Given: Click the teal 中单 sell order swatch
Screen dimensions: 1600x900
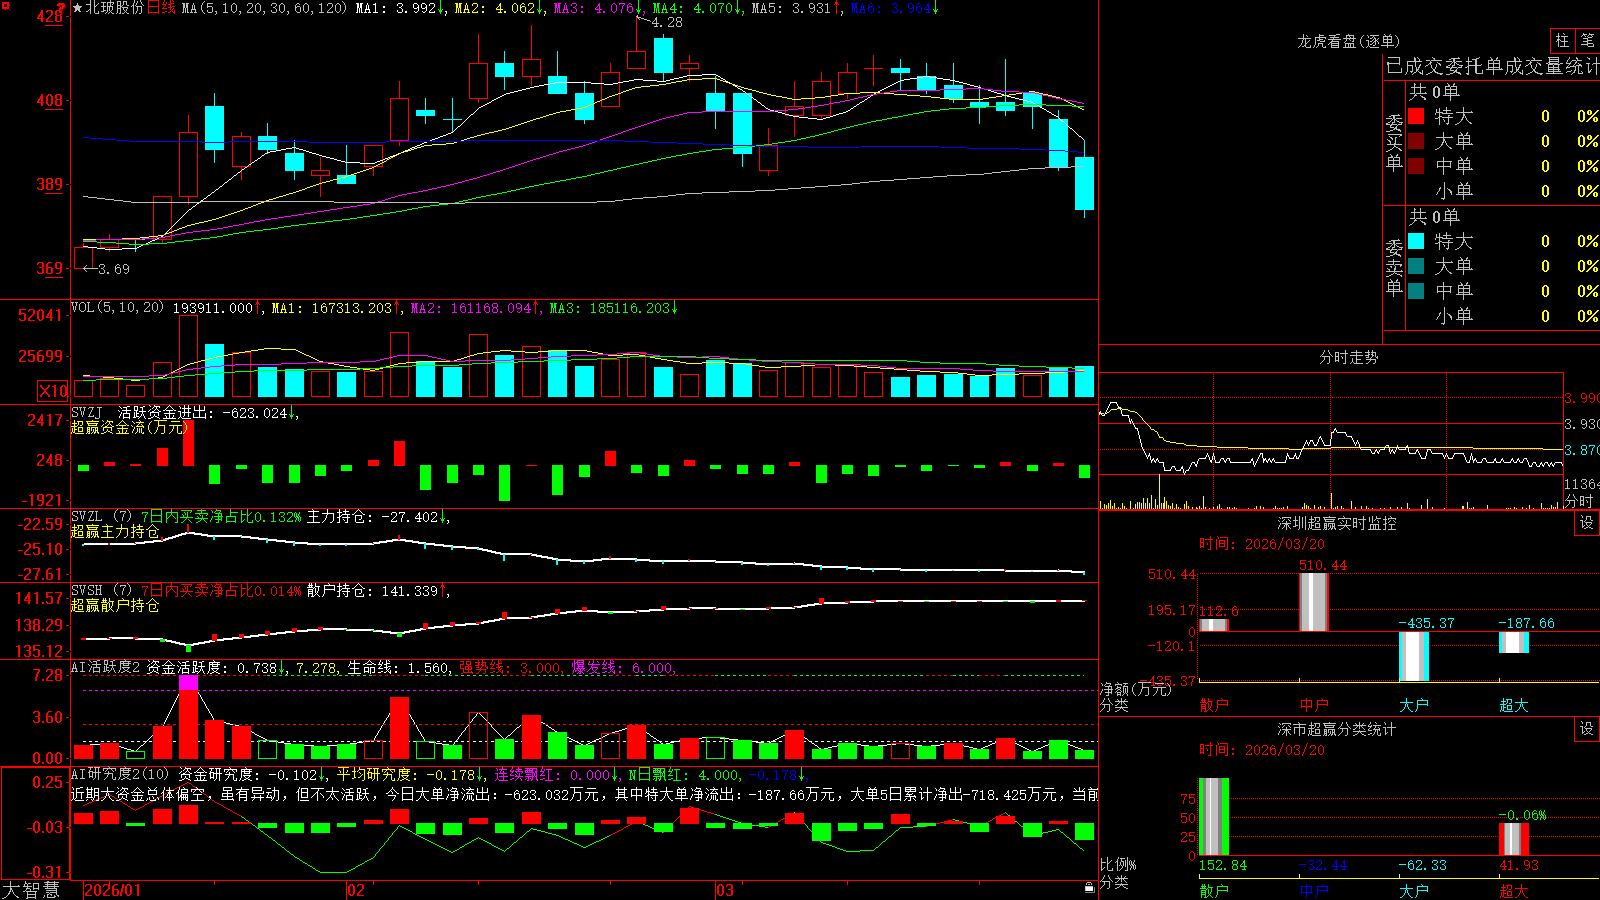Looking at the screenshot, I should 1416,291.
